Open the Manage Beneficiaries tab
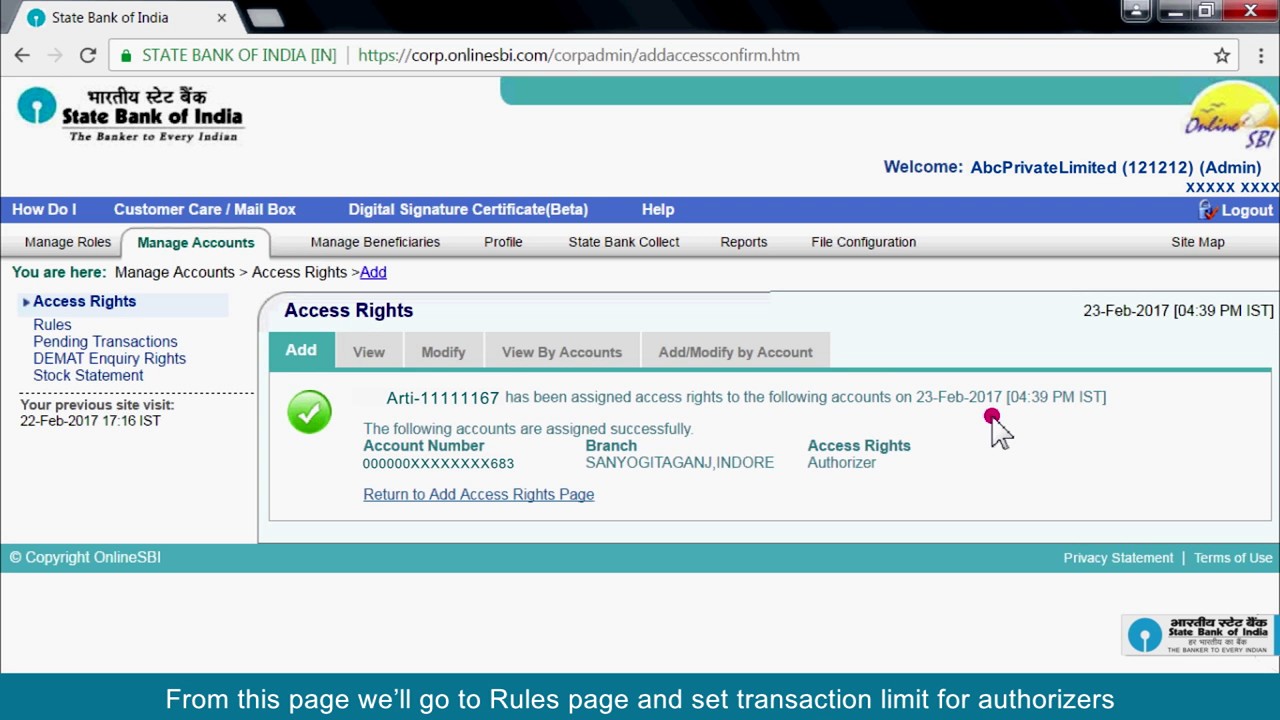 (x=375, y=242)
